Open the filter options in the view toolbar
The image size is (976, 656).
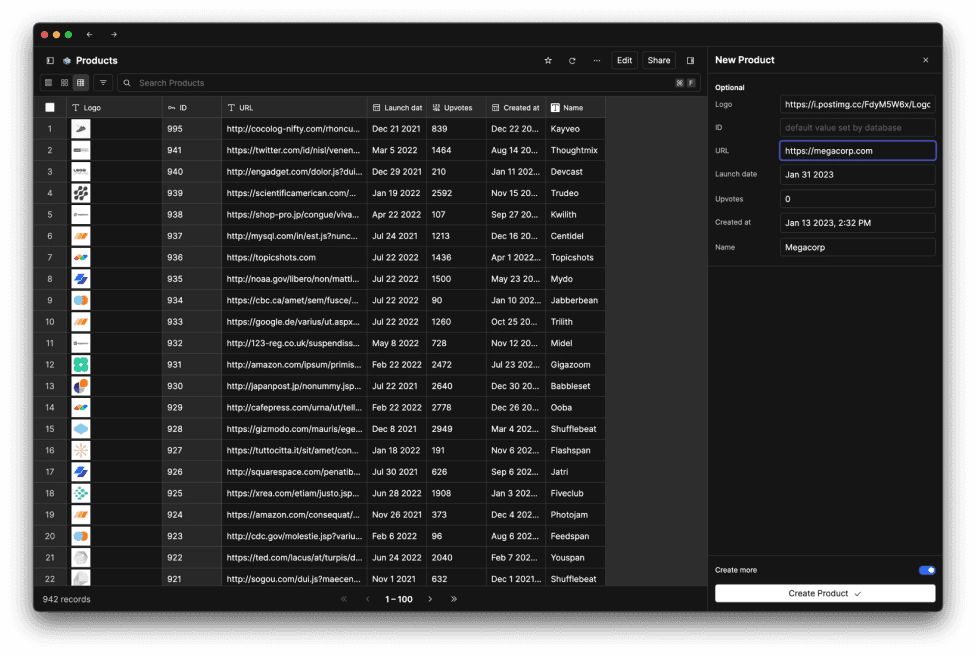pos(103,82)
